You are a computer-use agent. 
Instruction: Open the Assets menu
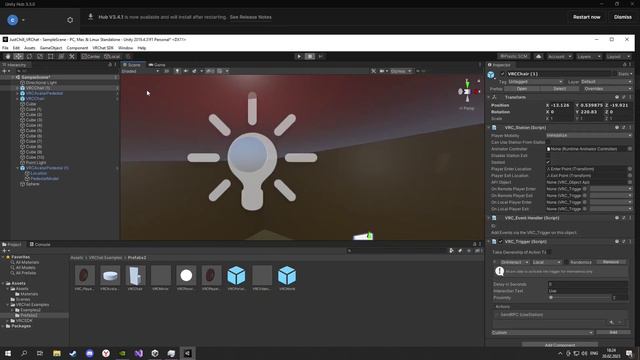[x=30, y=48]
